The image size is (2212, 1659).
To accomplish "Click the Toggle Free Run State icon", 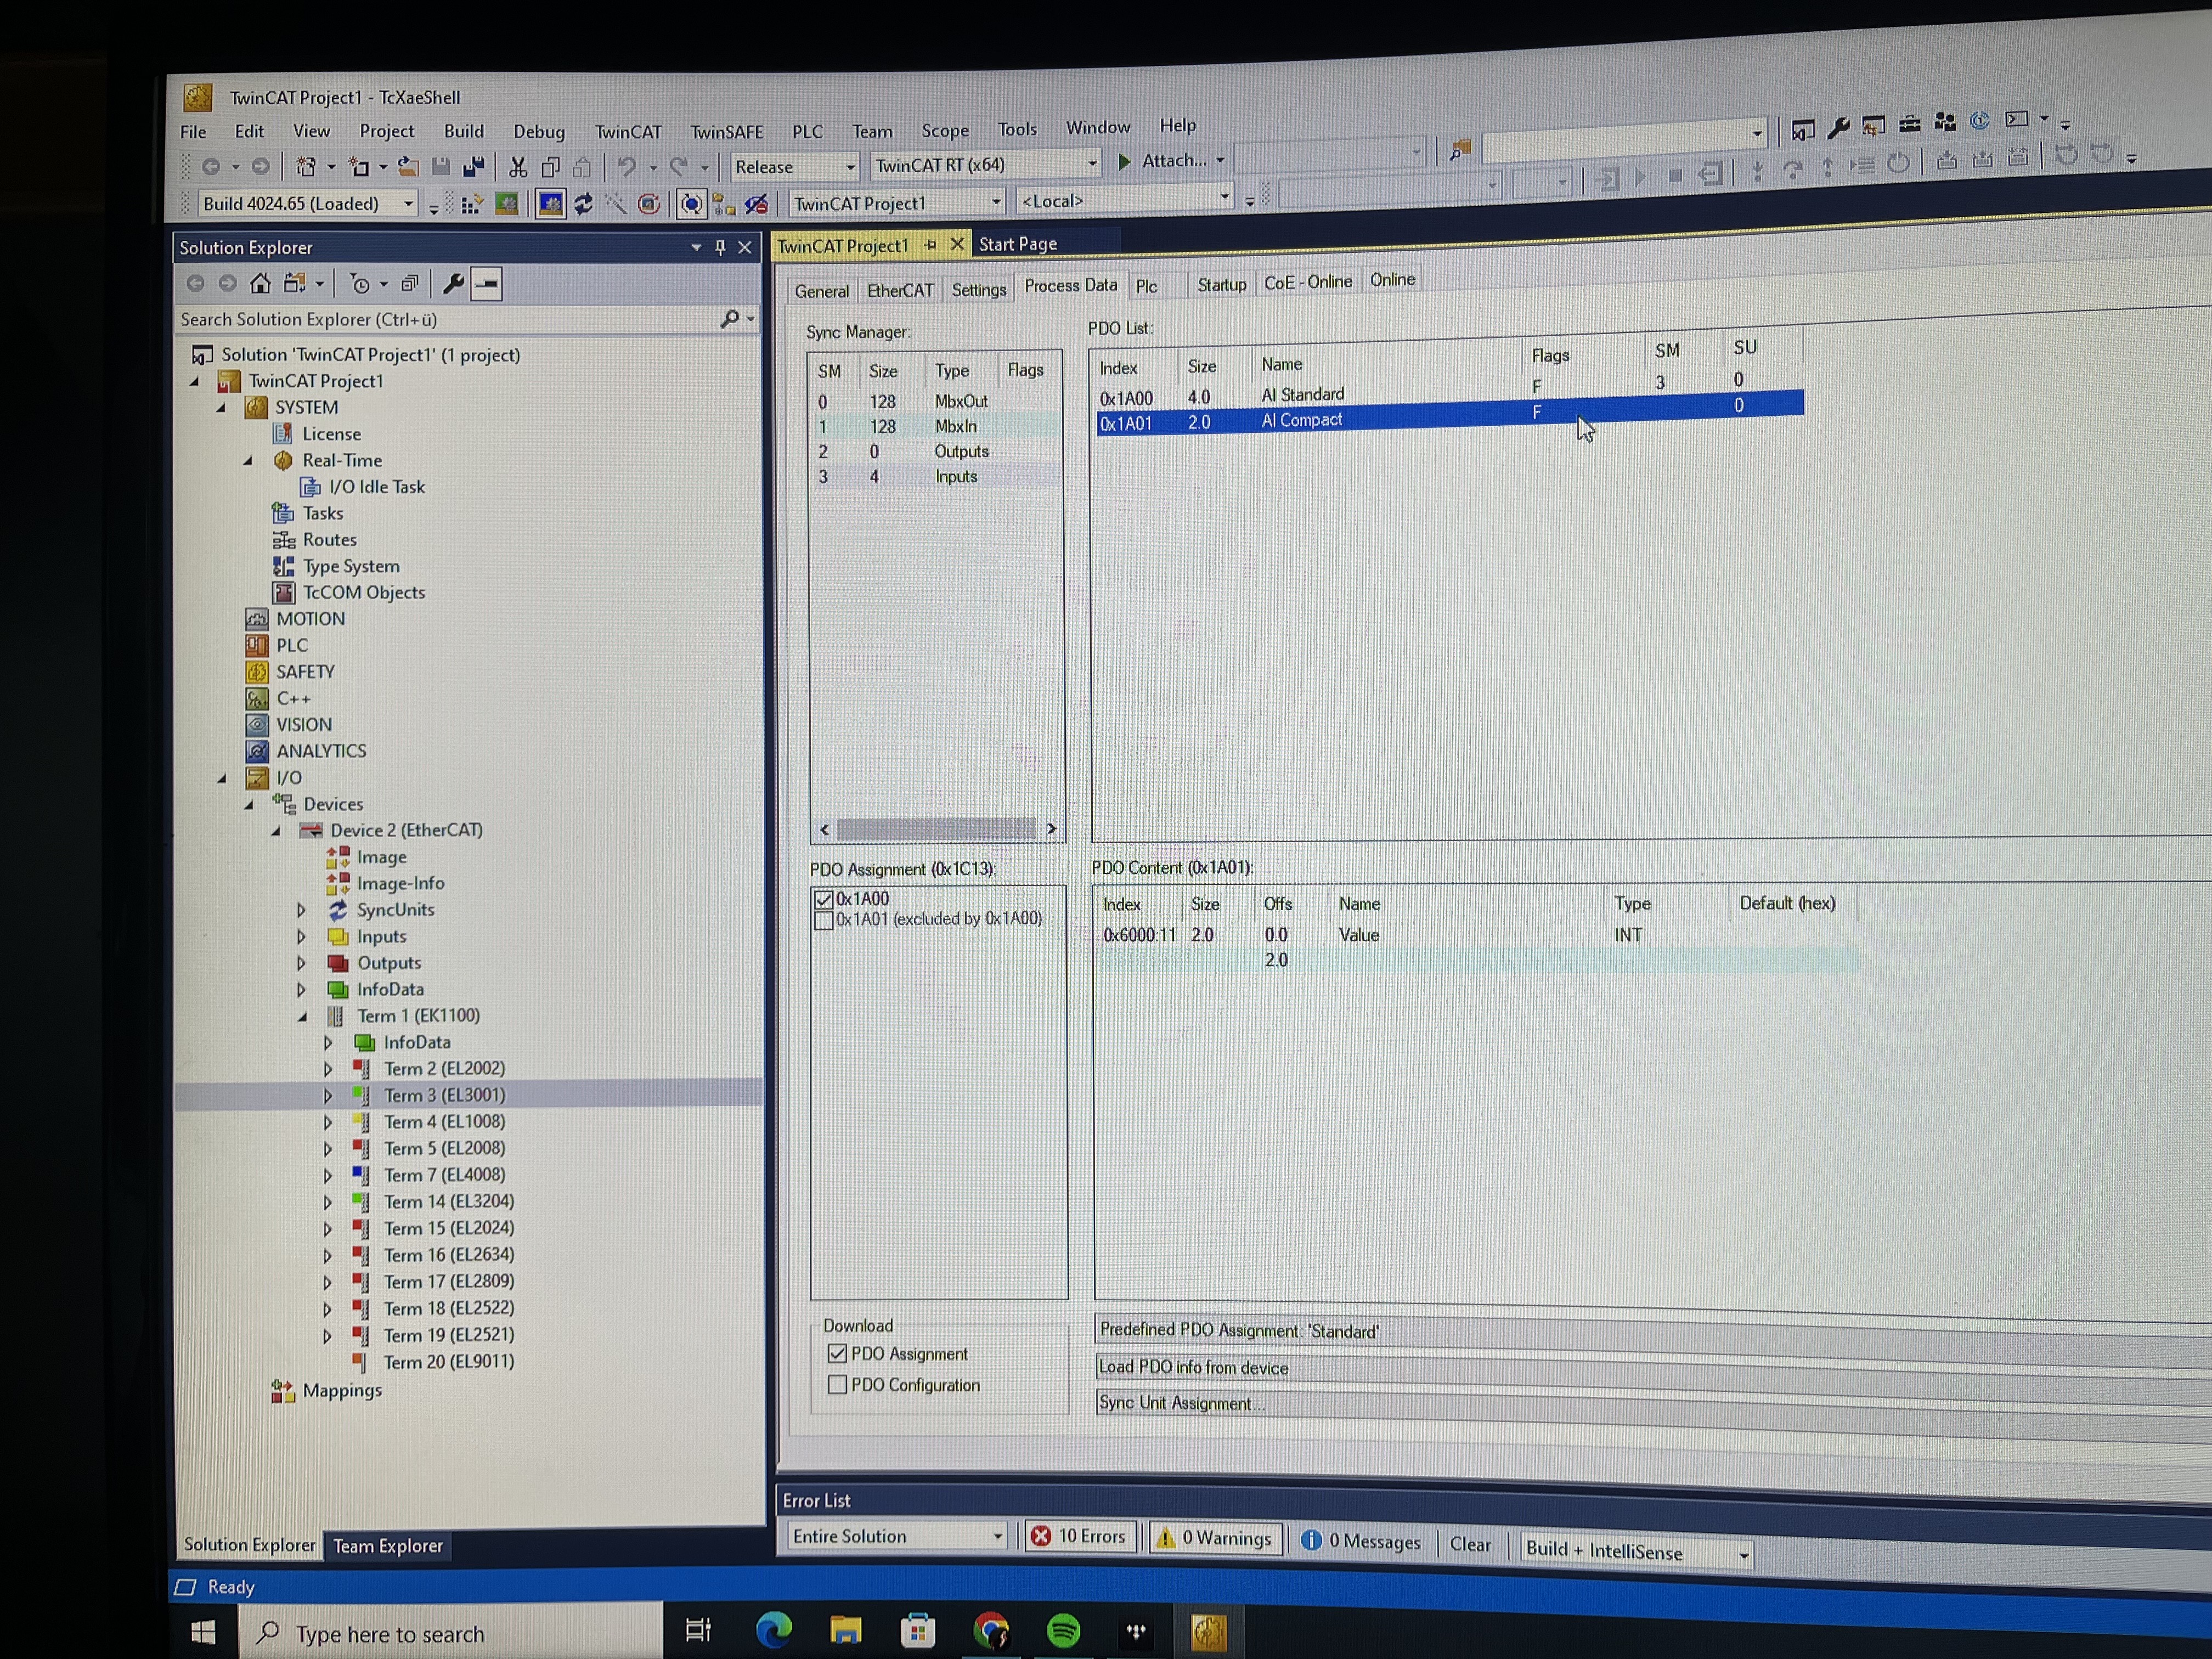I will (x=650, y=205).
